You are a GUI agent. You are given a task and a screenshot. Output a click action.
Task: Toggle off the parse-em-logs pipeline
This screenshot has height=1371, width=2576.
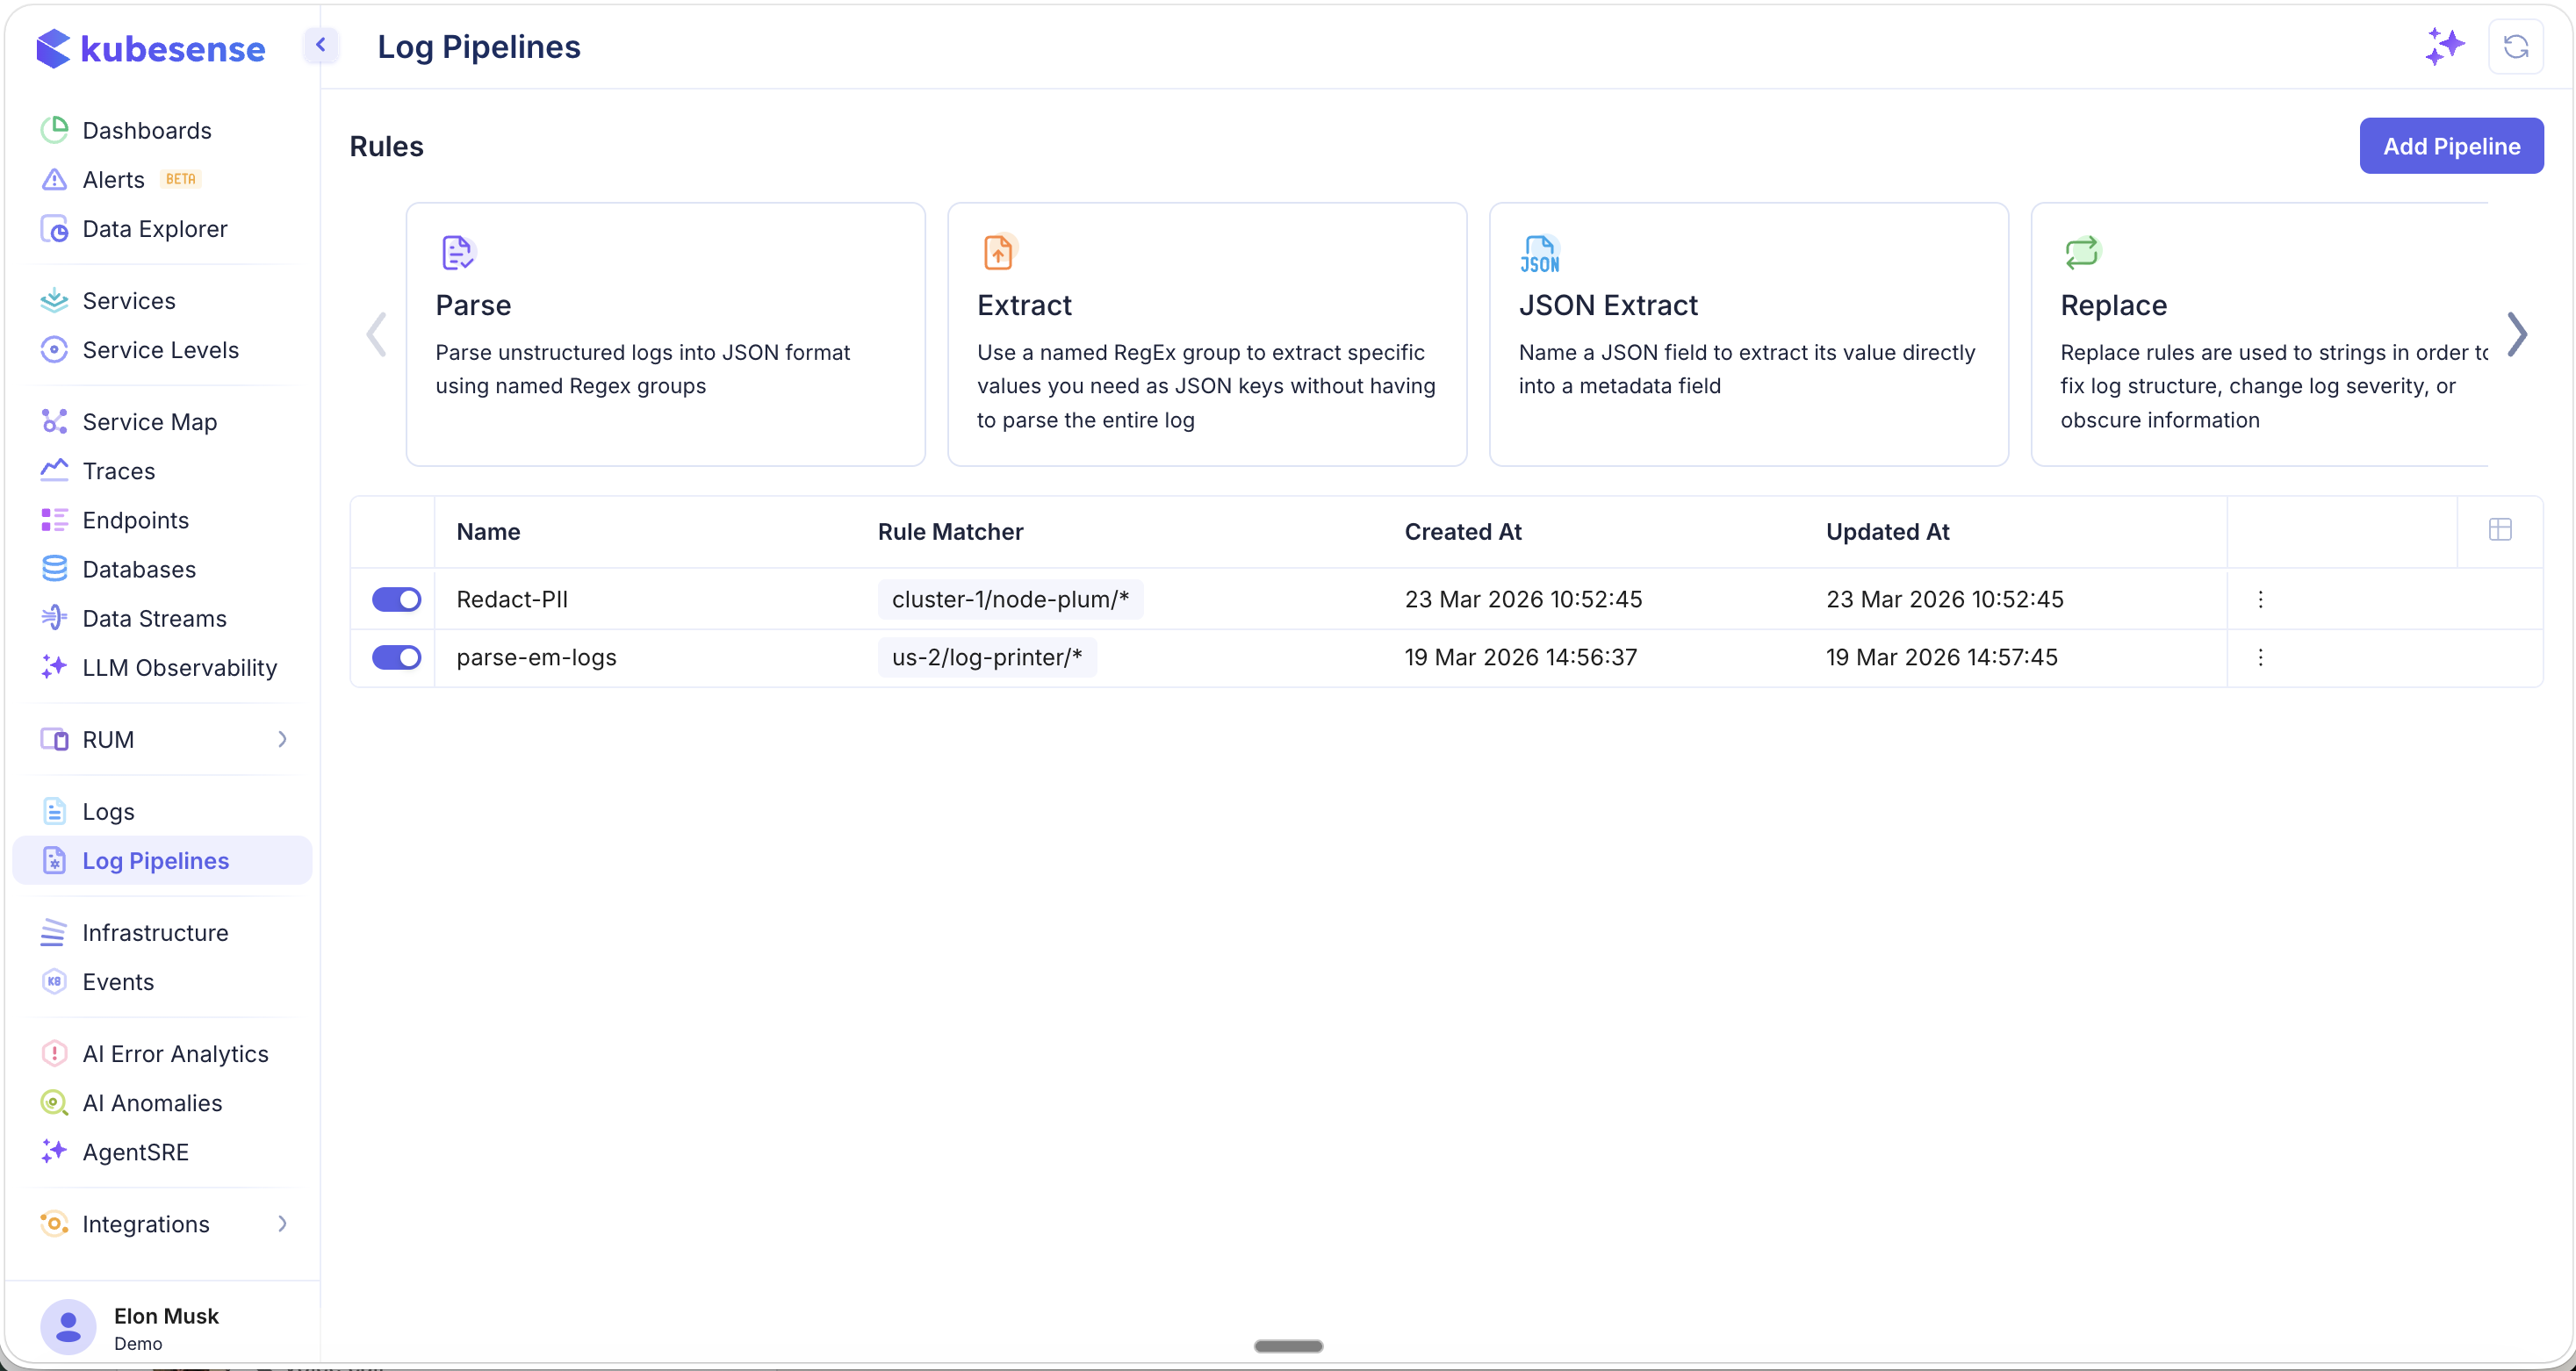coord(396,657)
